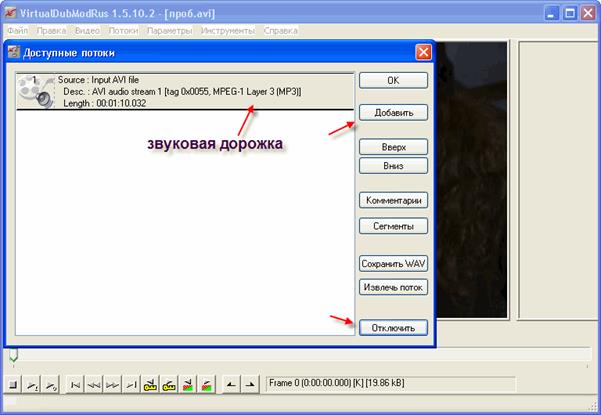Viewport: 601px width, 415px height.
Task: Disable the stream with Отключить
Action: [x=393, y=328]
